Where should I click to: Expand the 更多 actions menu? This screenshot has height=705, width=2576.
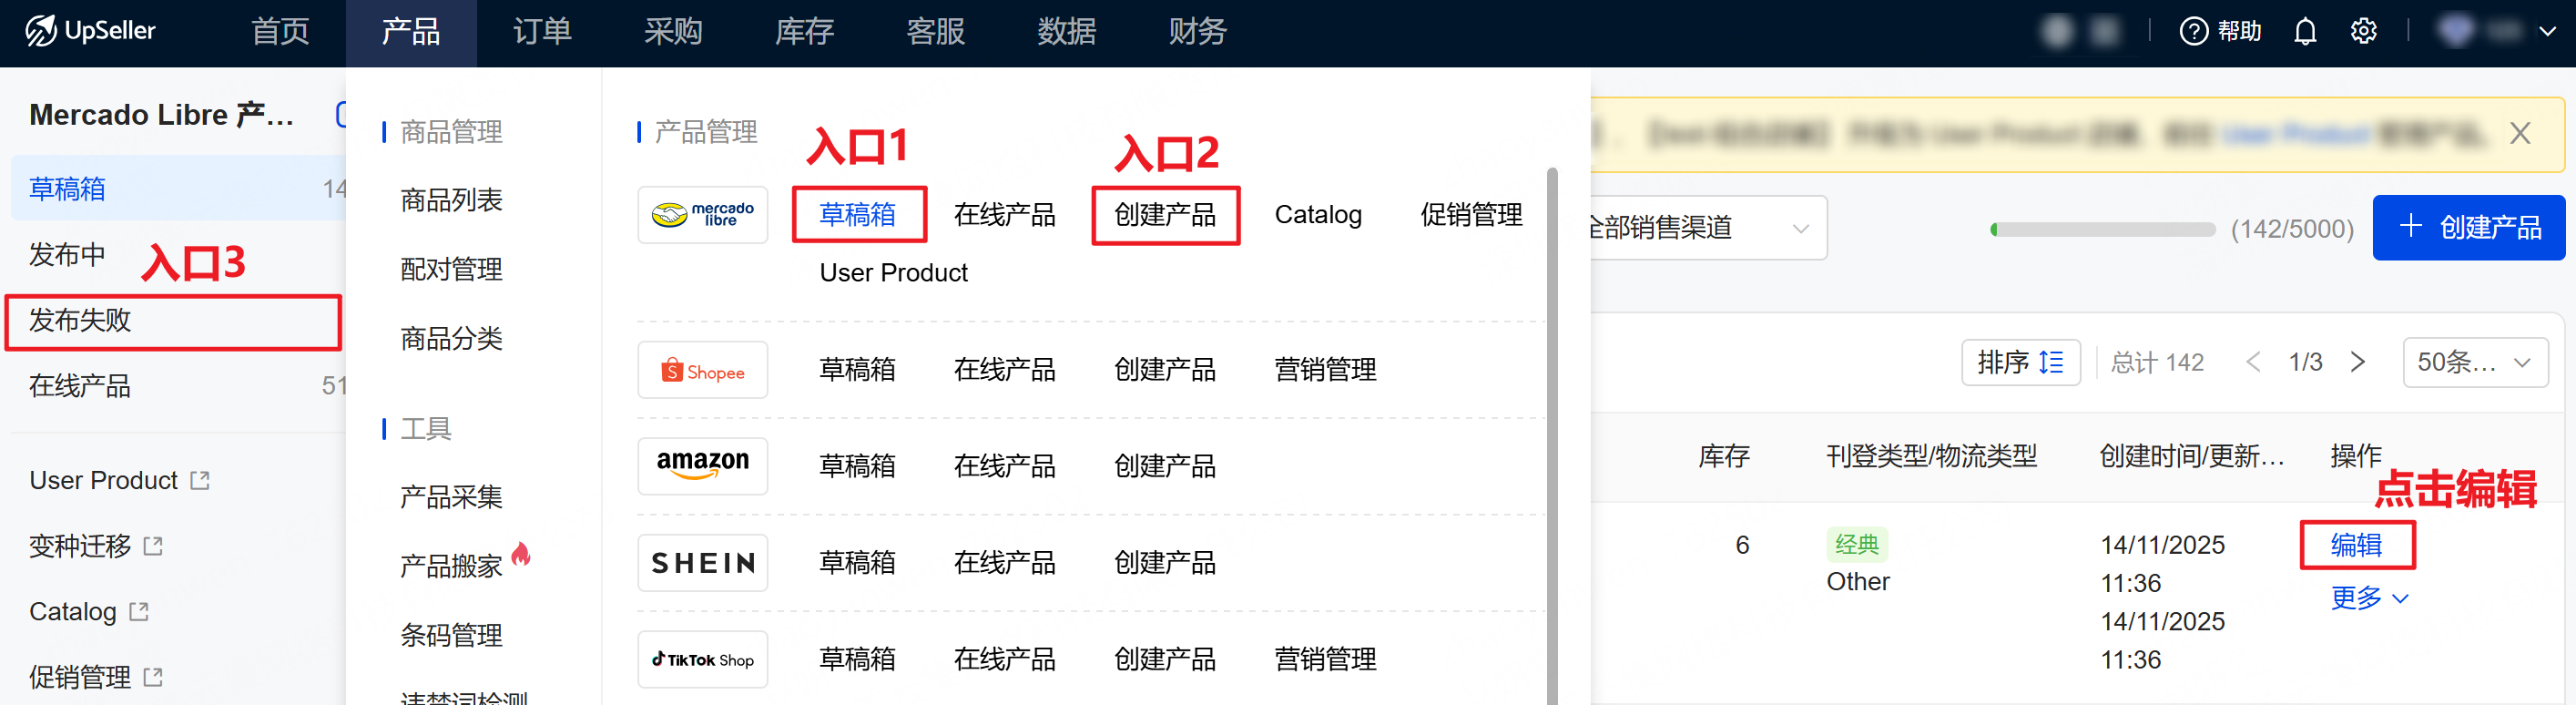point(2368,598)
